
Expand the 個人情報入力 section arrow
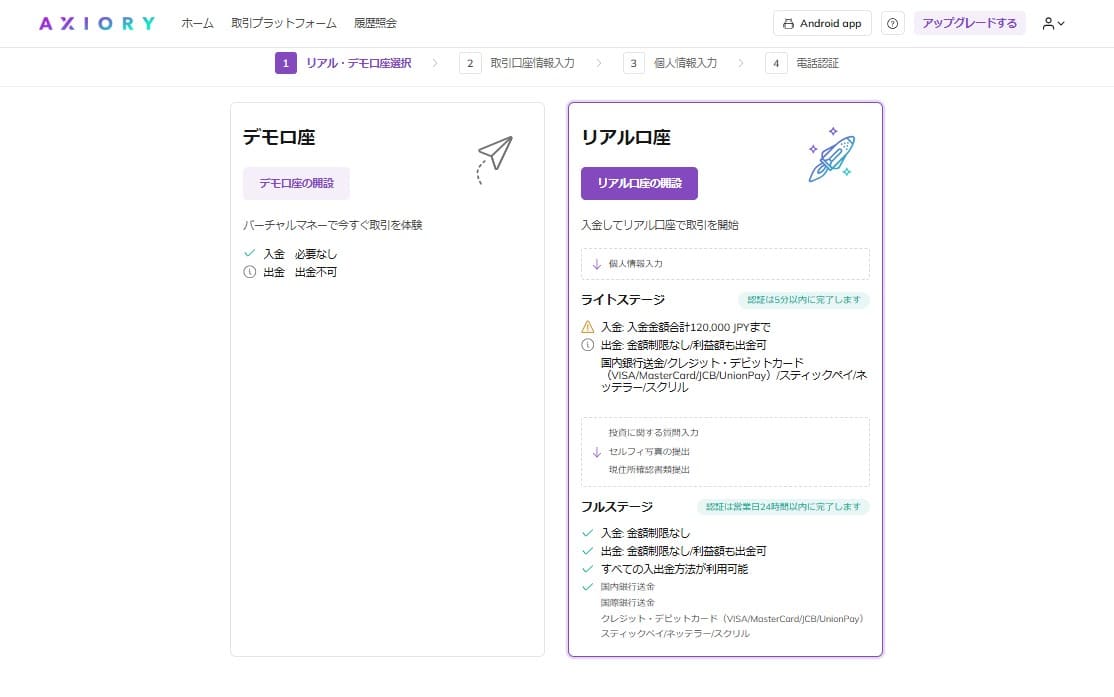[596, 263]
